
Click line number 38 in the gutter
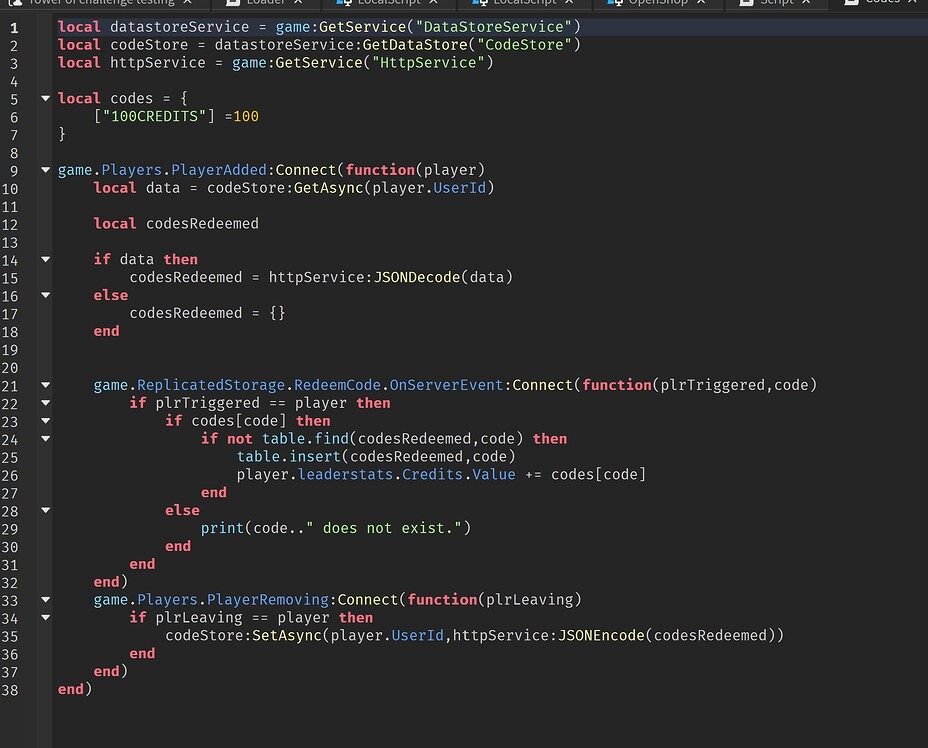click(x=10, y=690)
